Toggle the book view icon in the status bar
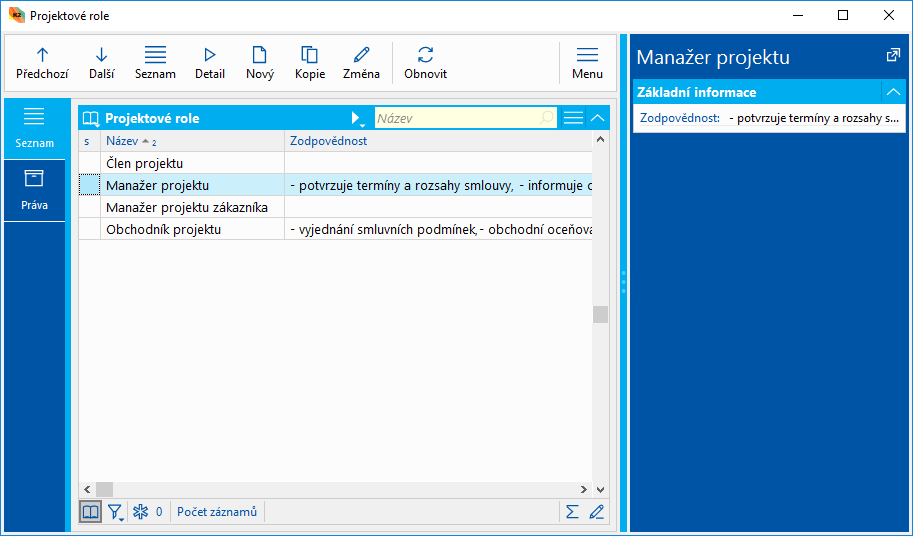Viewport: 913px width, 536px height. (90, 512)
